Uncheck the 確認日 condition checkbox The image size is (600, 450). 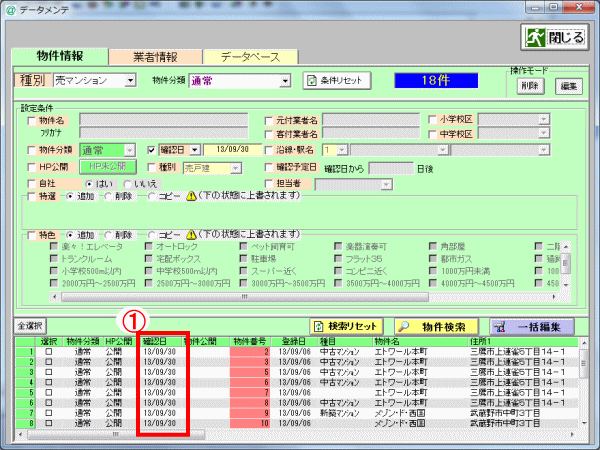tap(151, 150)
